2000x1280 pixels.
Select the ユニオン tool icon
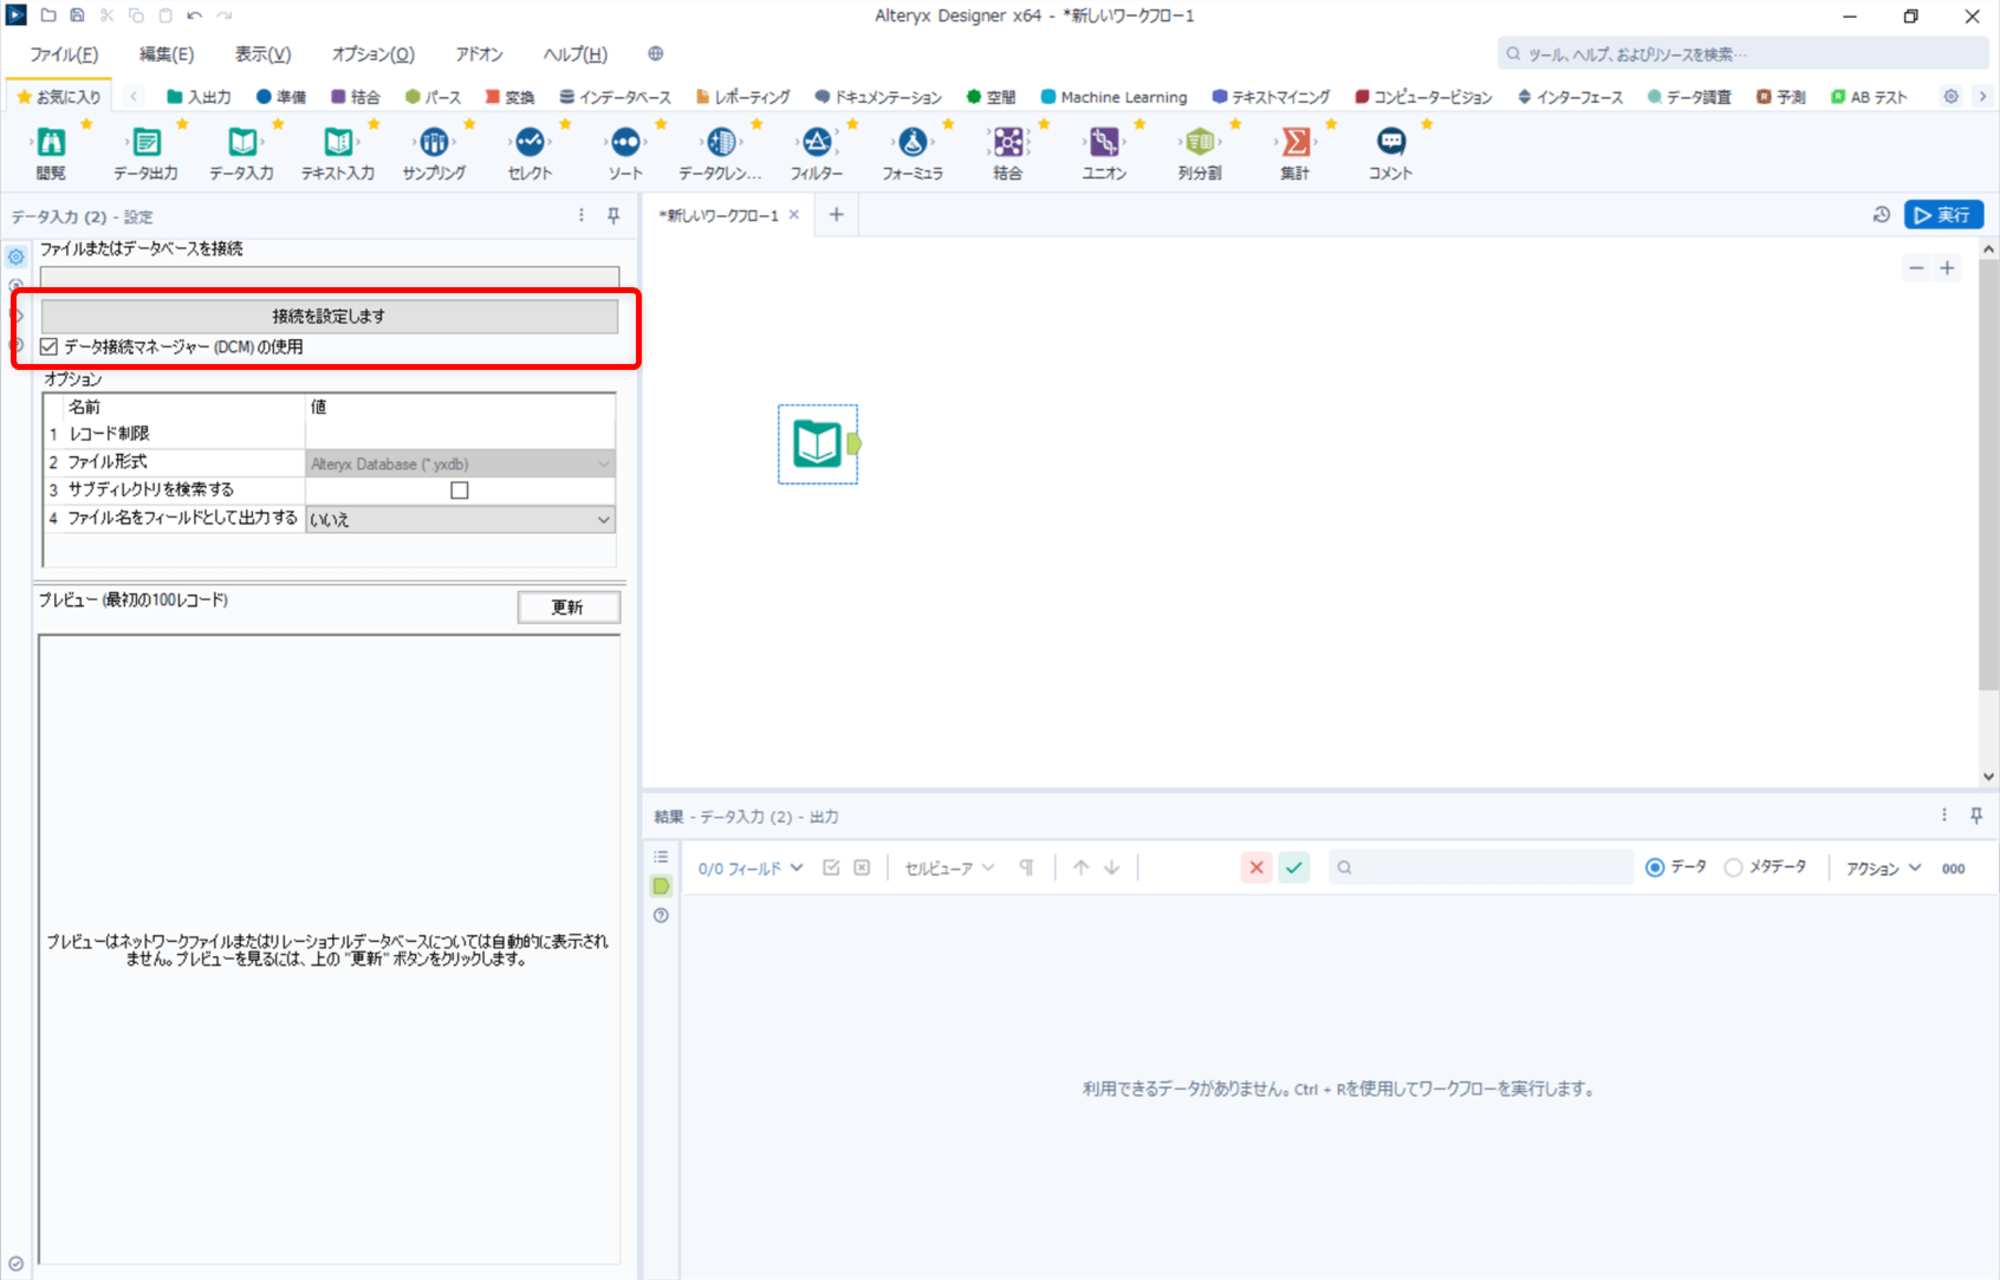(x=1104, y=142)
